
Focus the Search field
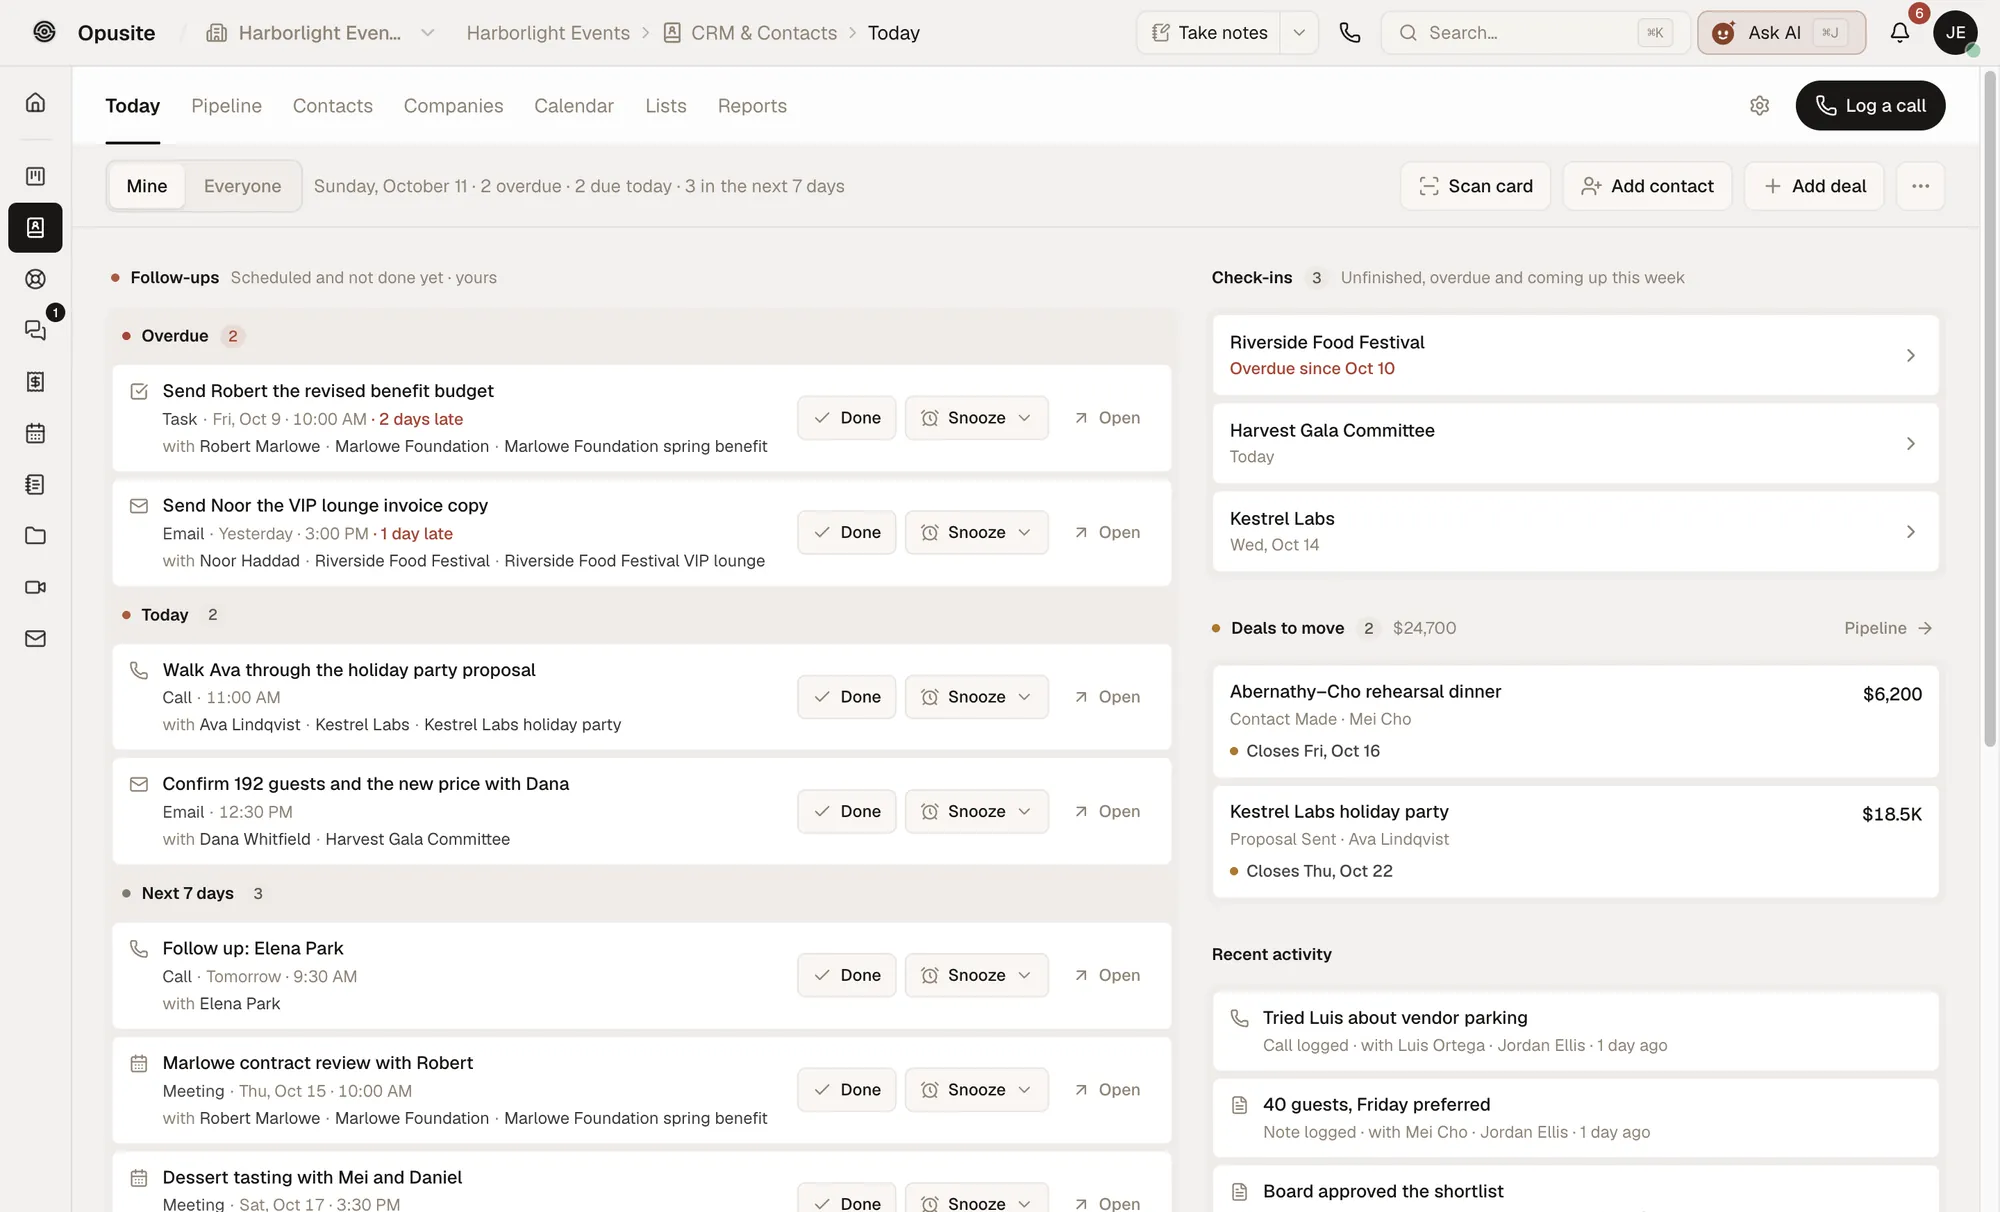coord(1535,32)
